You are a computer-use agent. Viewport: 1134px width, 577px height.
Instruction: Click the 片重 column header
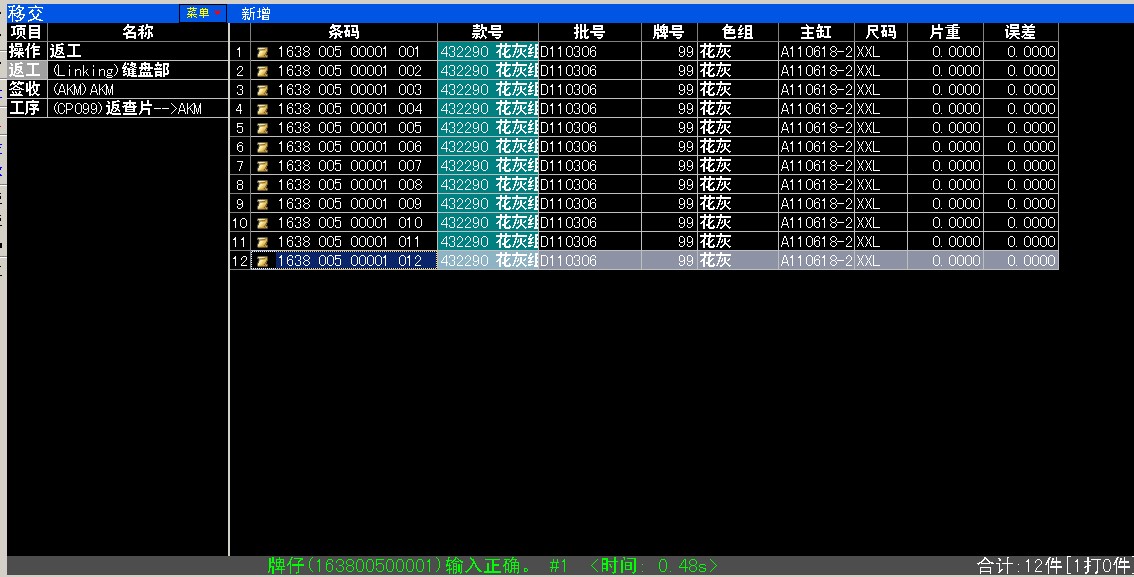click(945, 32)
